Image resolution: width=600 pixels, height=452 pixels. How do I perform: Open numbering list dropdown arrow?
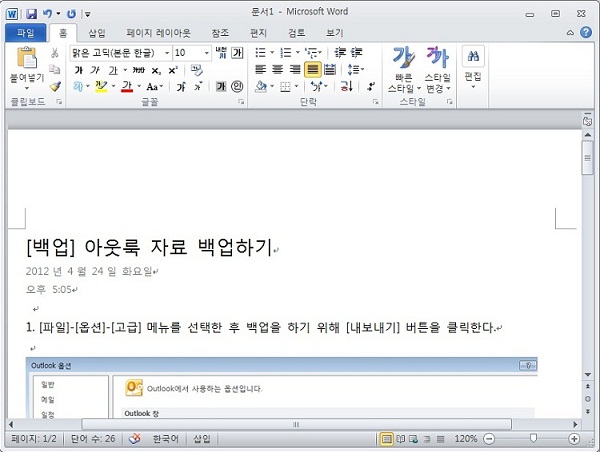pyautogui.click(x=297, y=52)
